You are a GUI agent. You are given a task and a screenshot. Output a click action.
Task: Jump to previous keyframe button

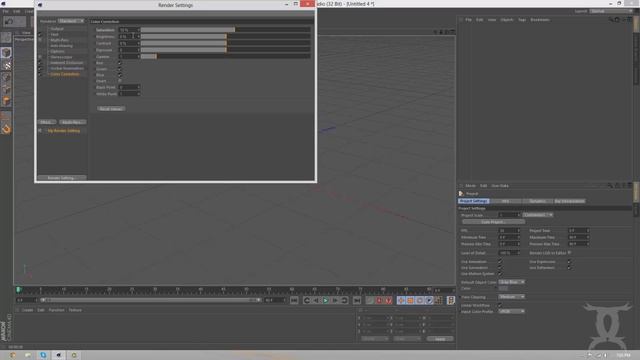(307, 300)
